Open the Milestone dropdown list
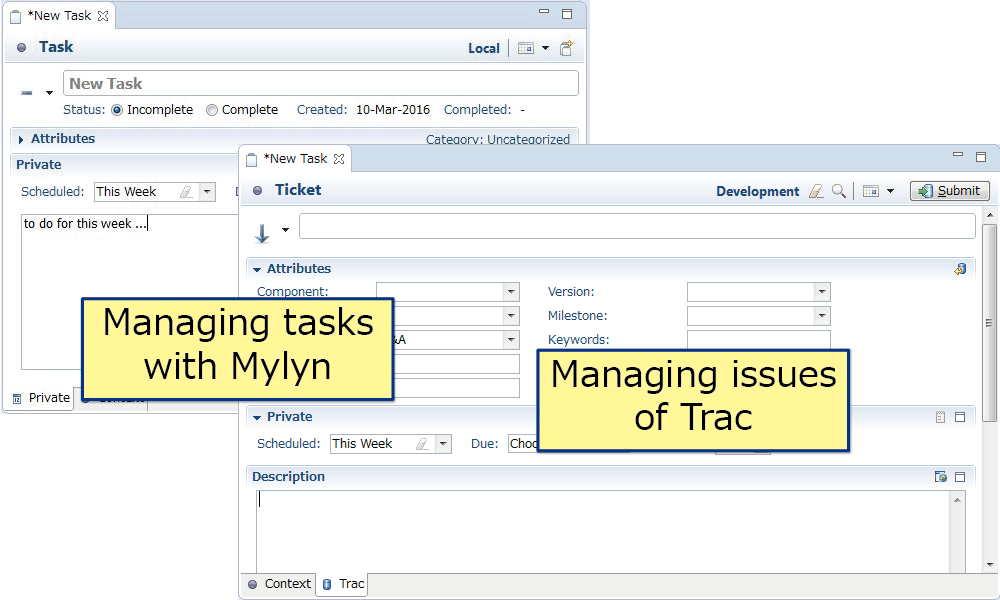The width and height of the screenshot is (1000, 600). tap(822, 316)
